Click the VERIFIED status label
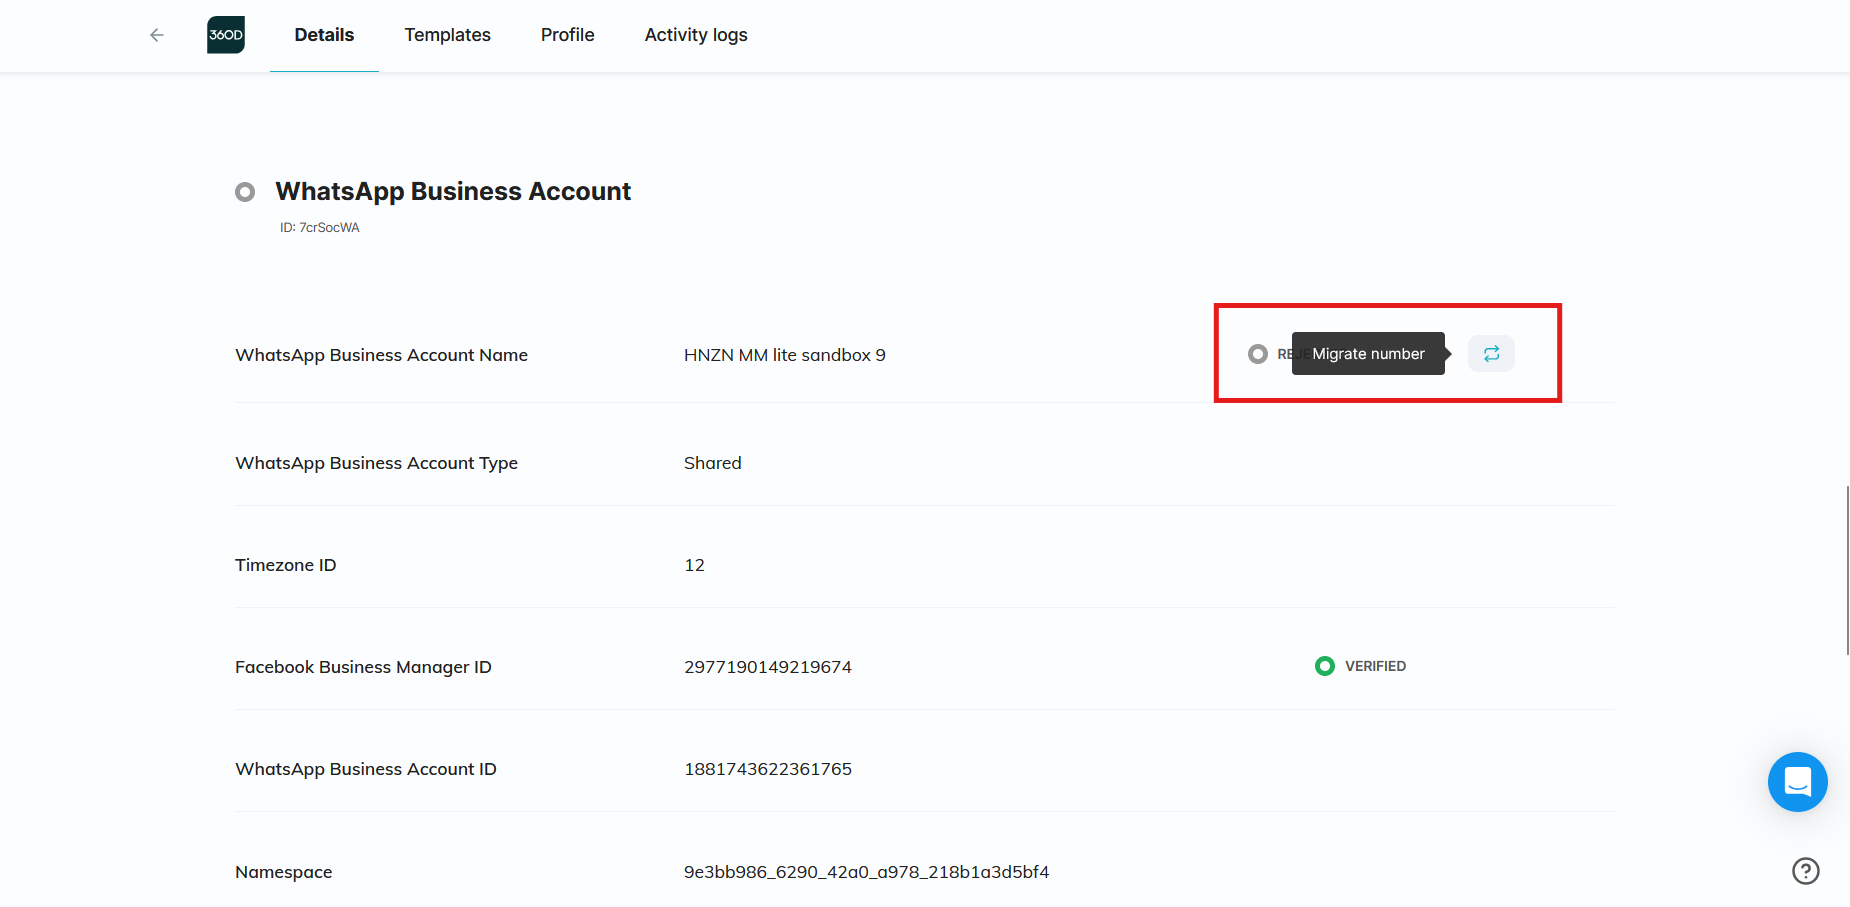1850x907 pixels. [x=1375, y=666]
